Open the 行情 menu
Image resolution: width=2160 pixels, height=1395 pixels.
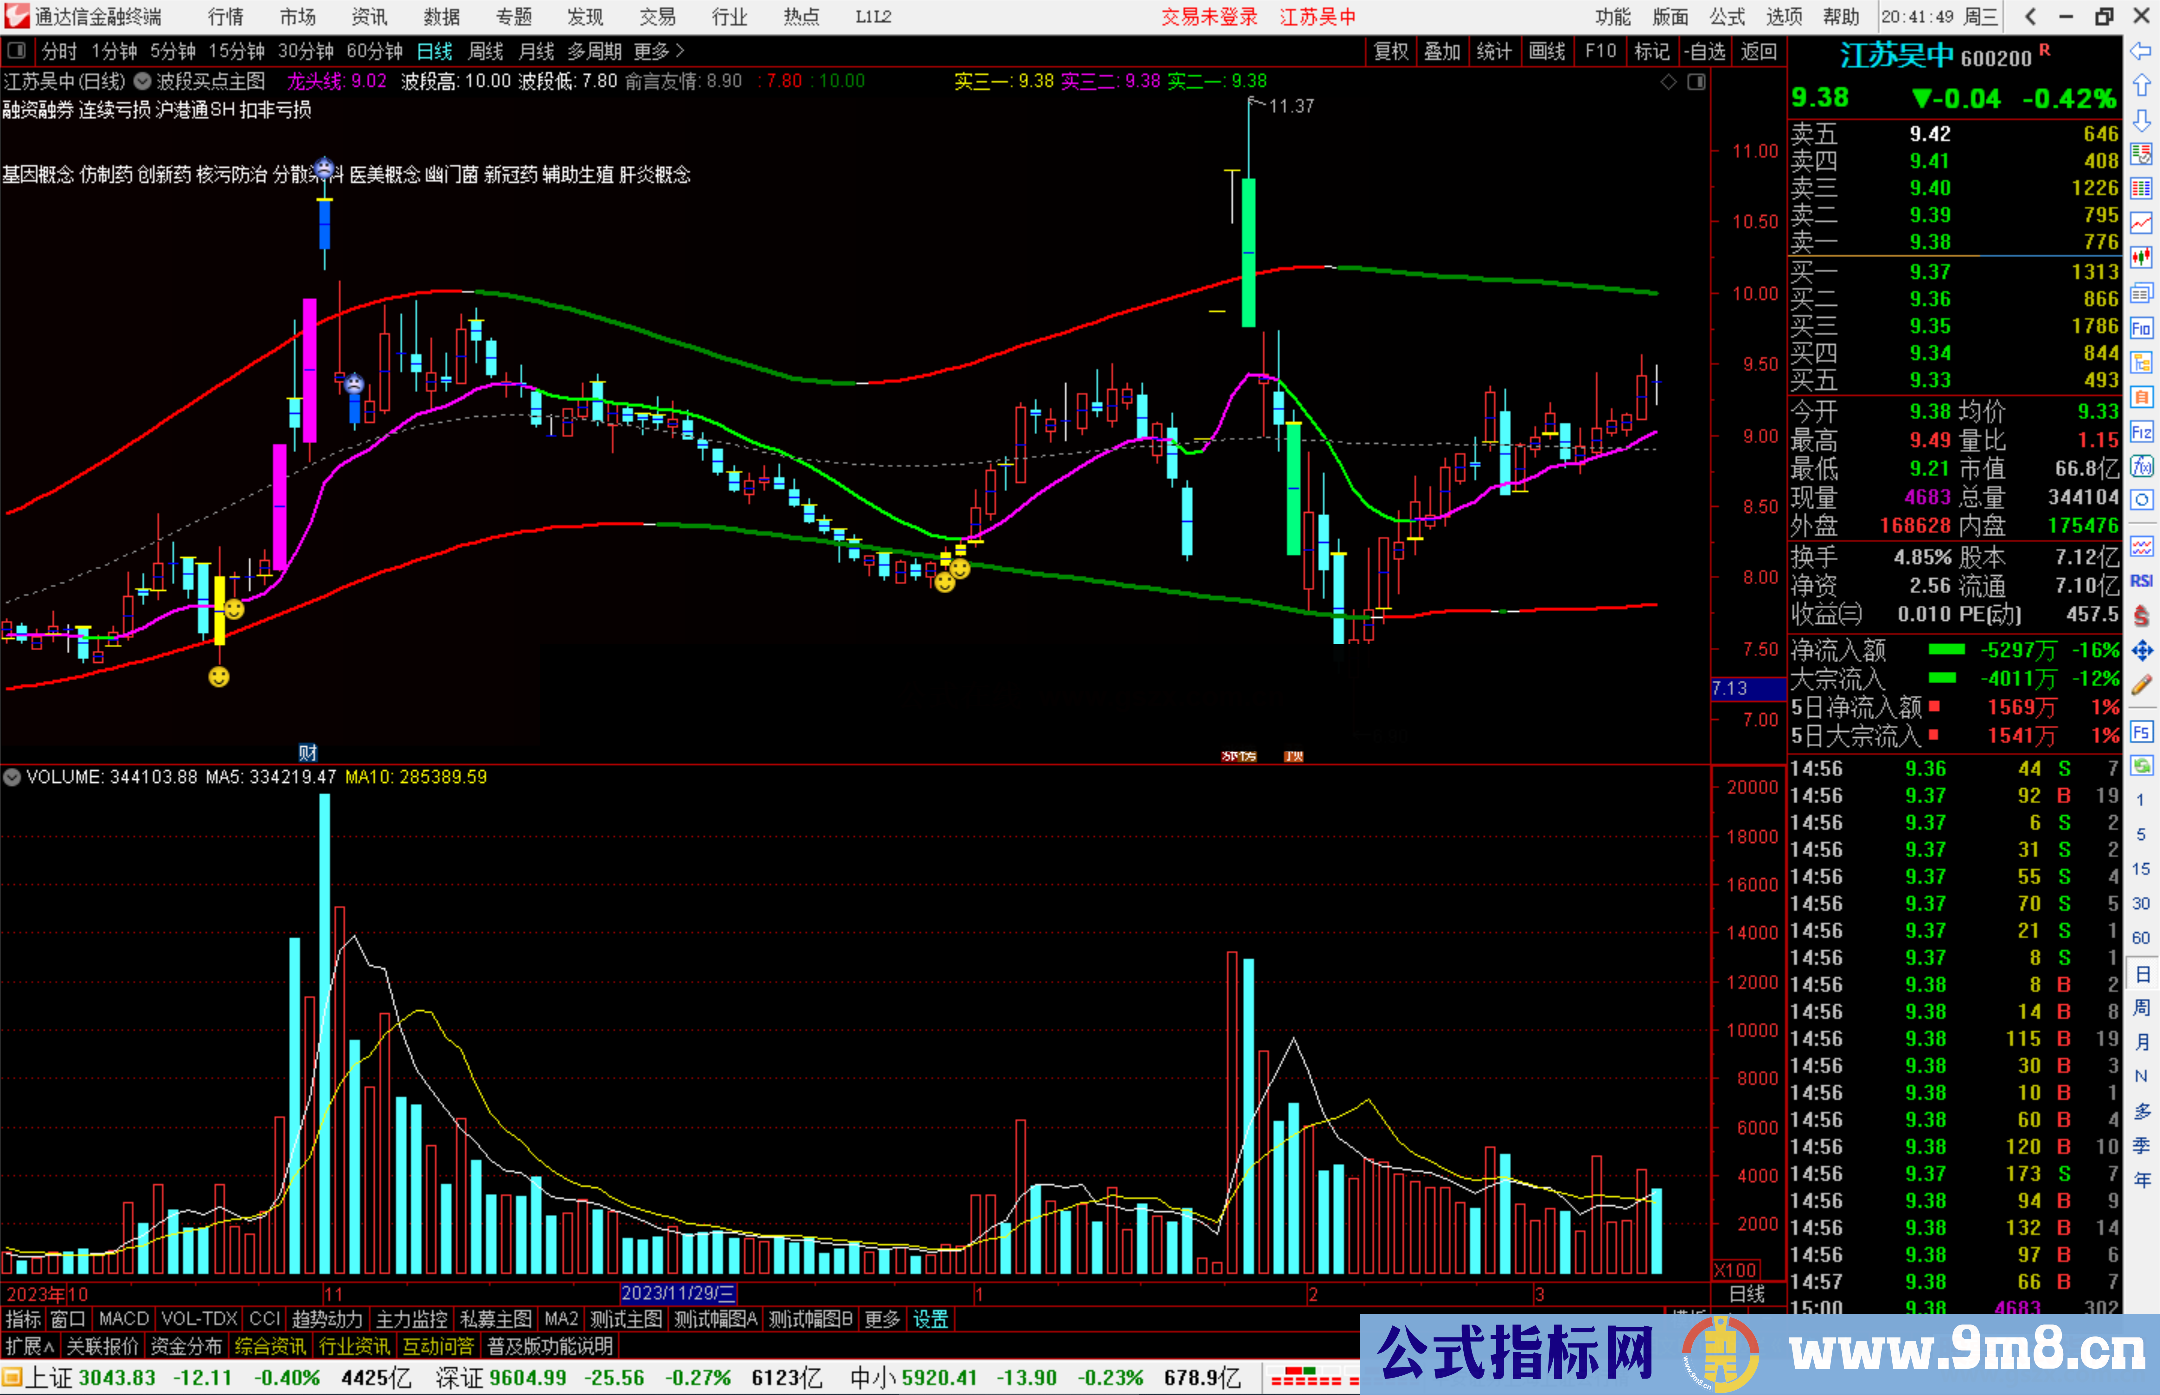point(226,17)
